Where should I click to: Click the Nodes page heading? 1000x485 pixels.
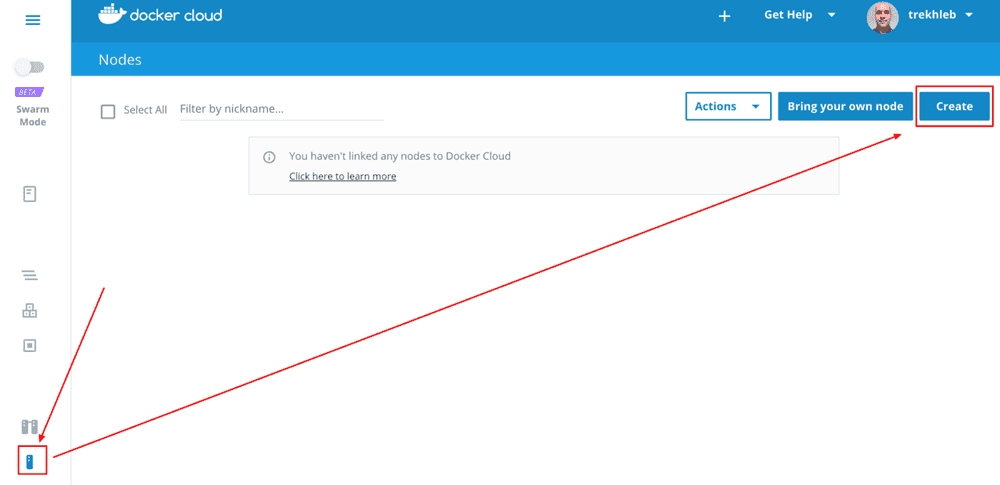(x=120, y=60)
